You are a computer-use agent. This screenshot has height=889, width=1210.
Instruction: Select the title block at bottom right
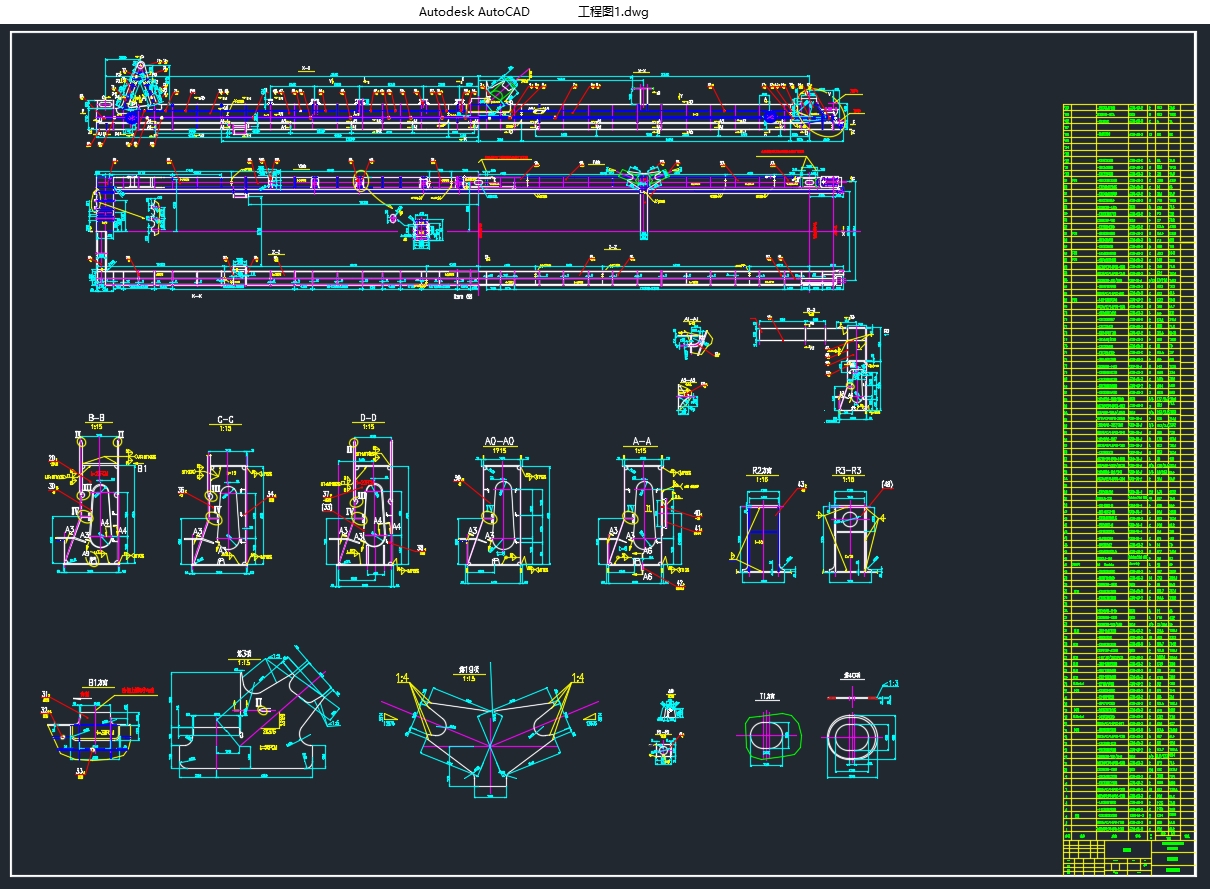click(x=1128, y=857)
